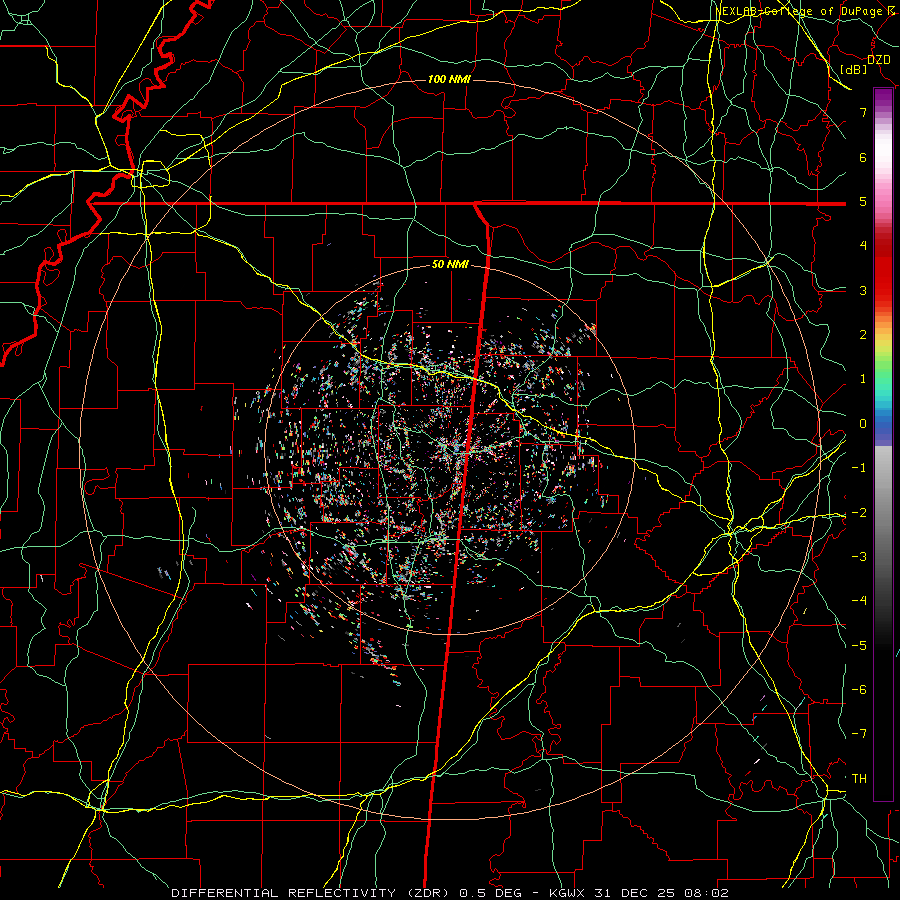The image size is (900, 900).
Task: Click the "-6" tick label on the ZDR scale
Action: (859, 690)
